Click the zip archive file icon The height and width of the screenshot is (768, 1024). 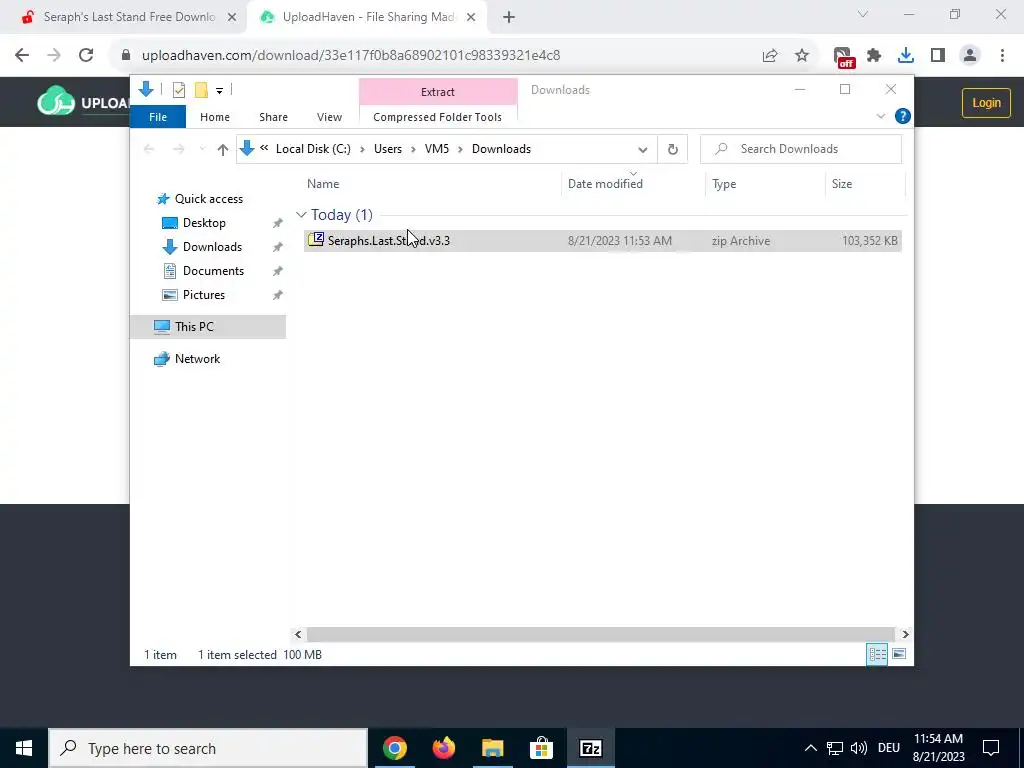[315, 240]
